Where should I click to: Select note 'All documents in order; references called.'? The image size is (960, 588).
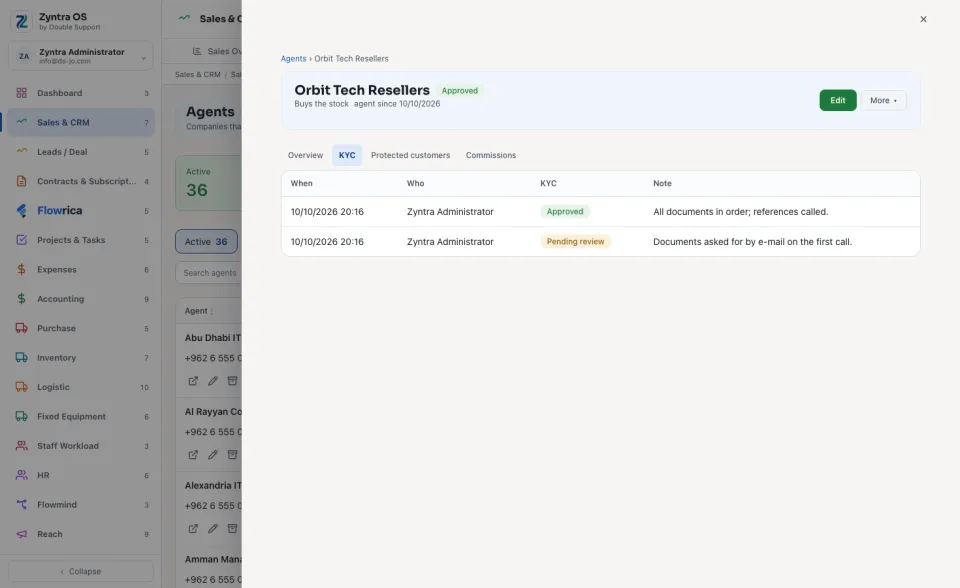[740, 212]
